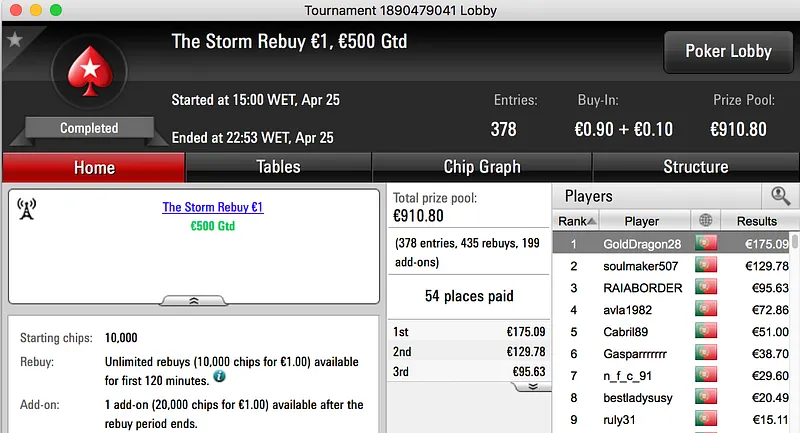The width and height of the screenshot is (800, 433).
Task: Switch to the Tables tab
Action: pyautogui.click(x=278, y=167)
